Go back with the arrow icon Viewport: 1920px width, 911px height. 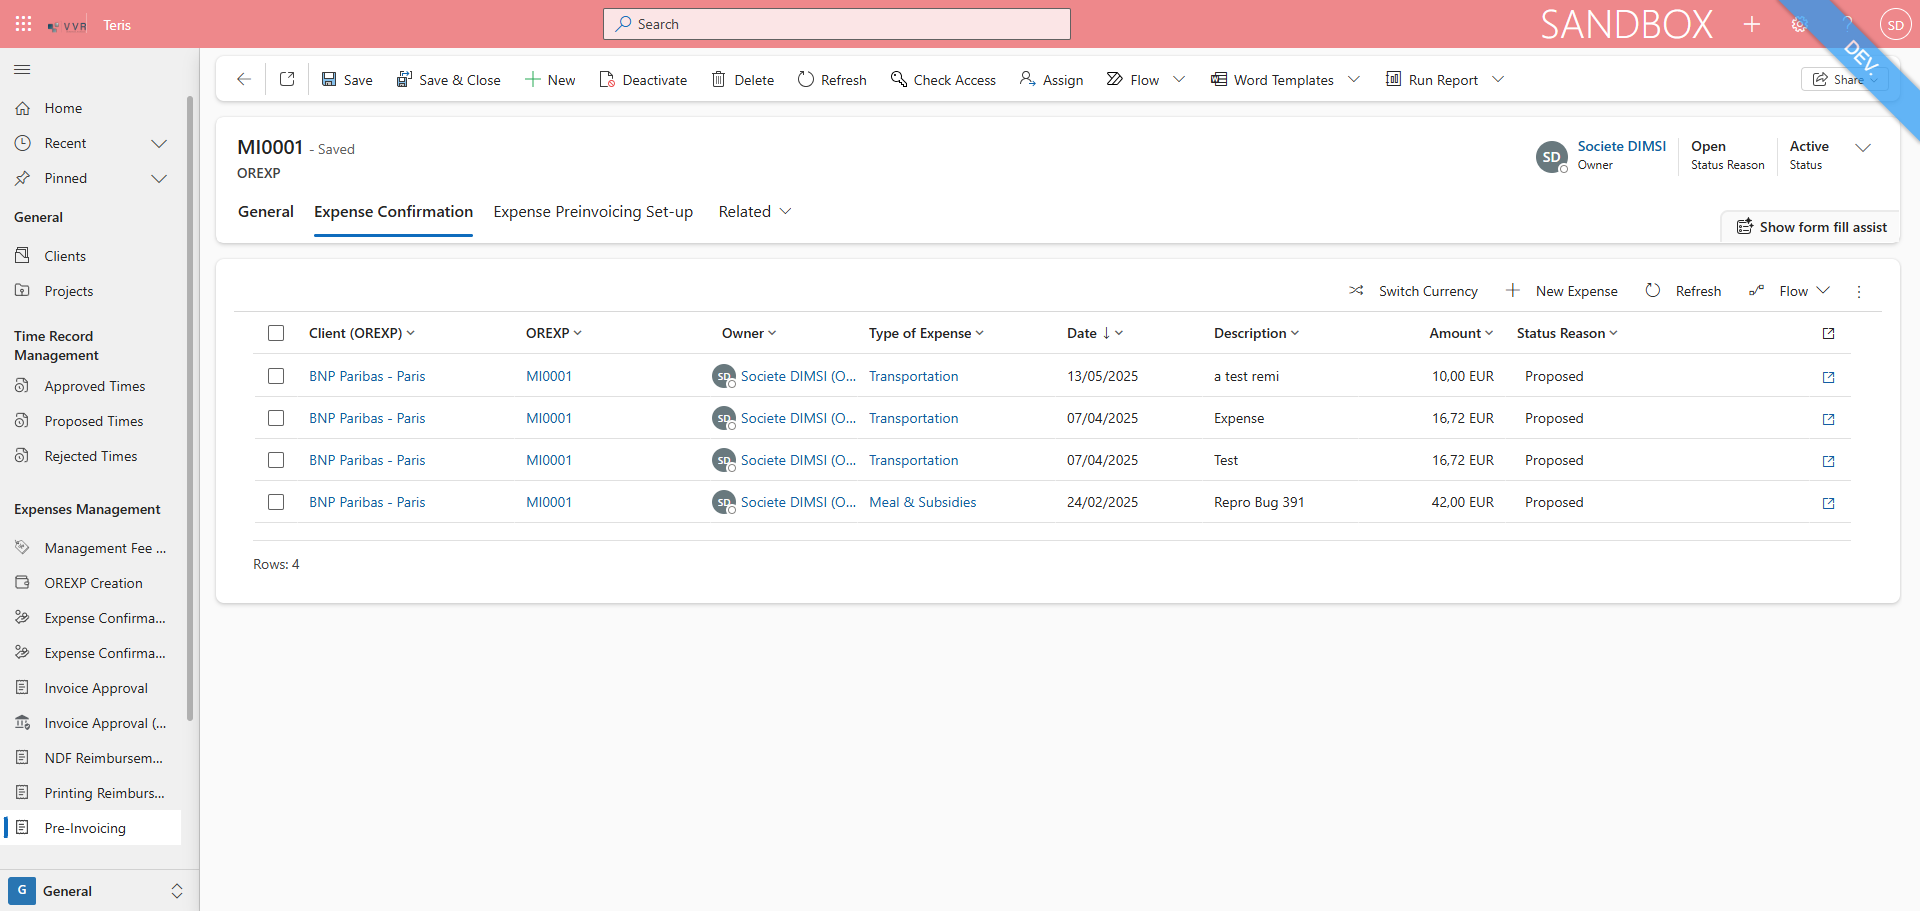(x=243, y=79)
